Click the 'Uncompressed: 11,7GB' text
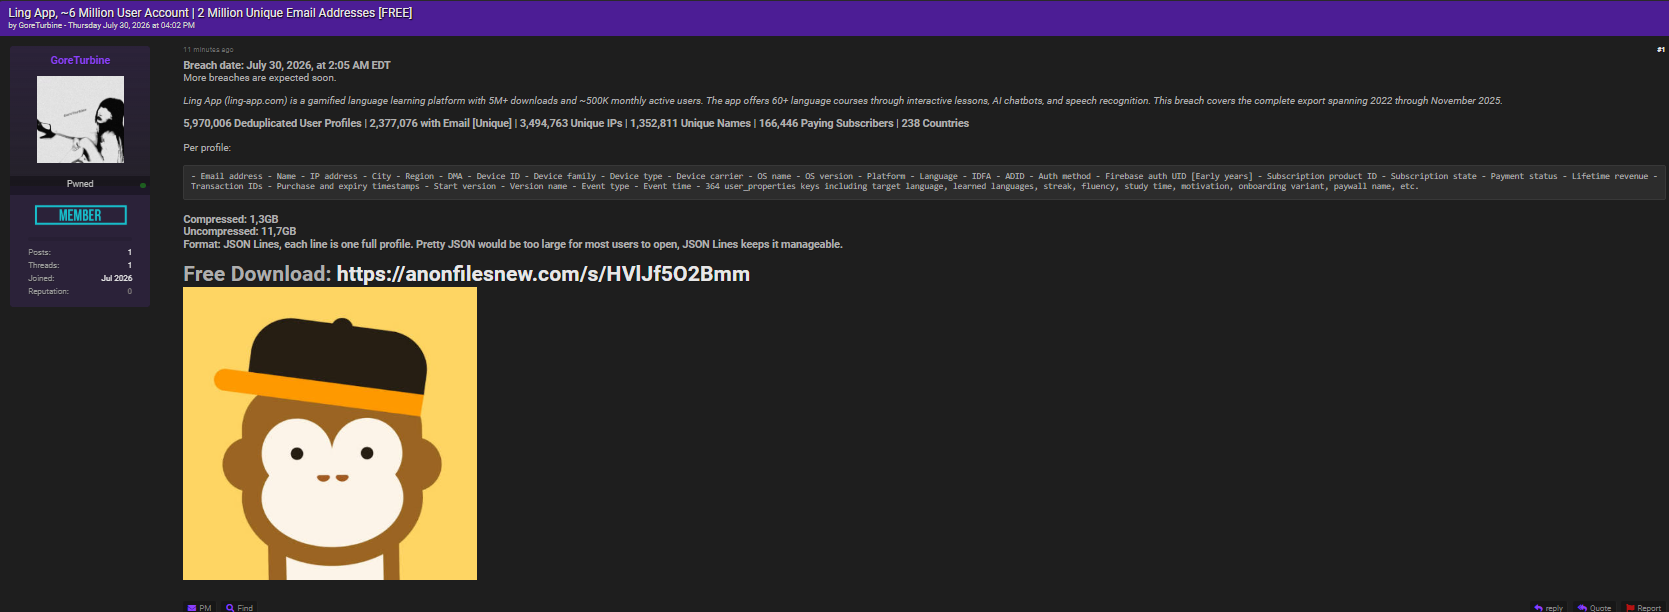Image resolution: width=1669 pixels, height=612 pixels. (240, 231)
